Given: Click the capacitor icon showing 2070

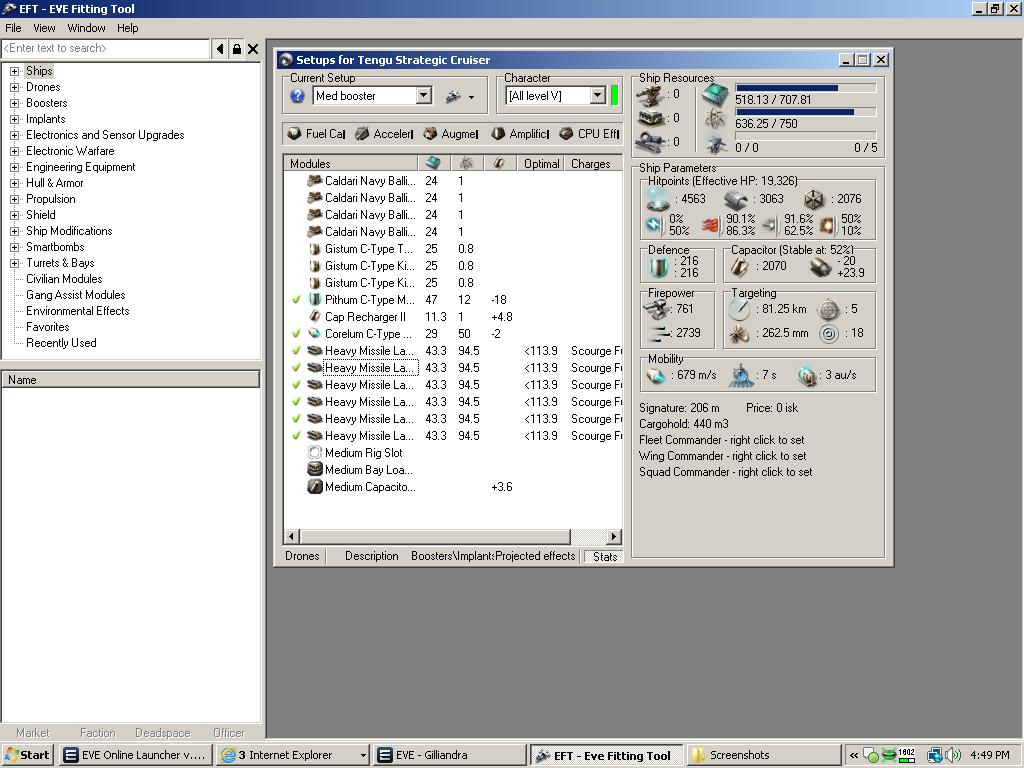Looking at the screenshot, I should 741,266.
